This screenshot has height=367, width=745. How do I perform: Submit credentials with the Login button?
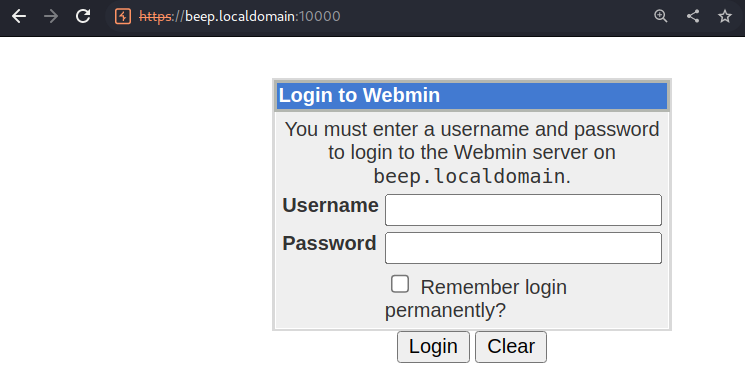tap(433, 347)
